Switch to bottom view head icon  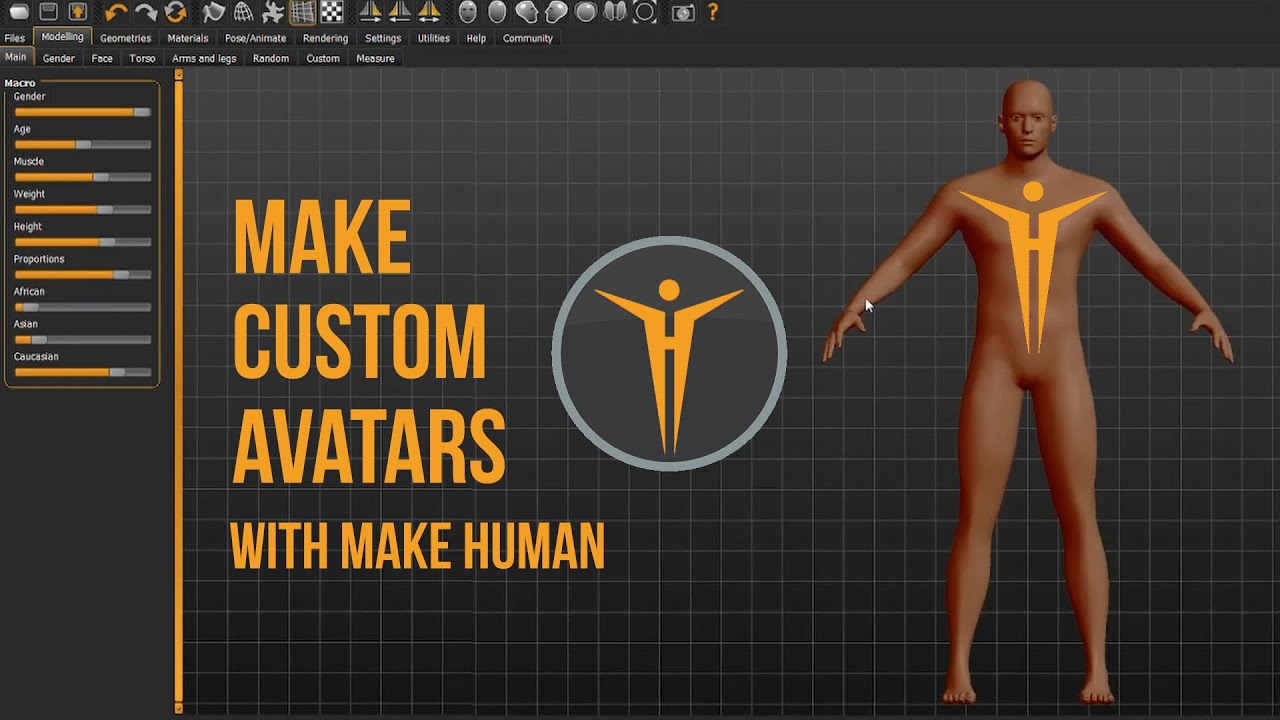pyautogui.click(x=616, y=12)
